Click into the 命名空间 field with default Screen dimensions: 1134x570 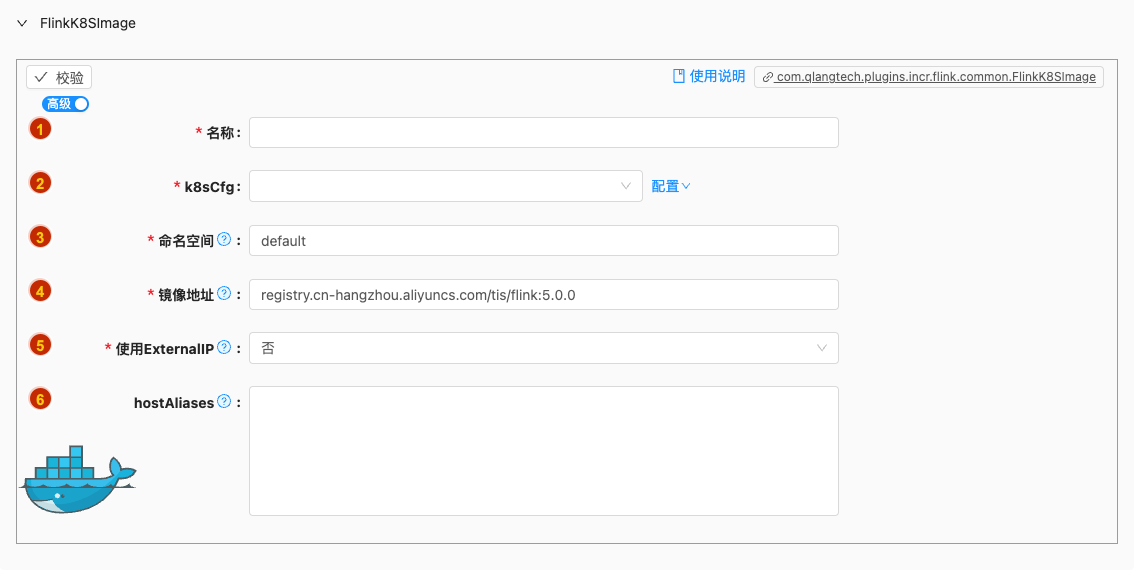tap(543, 241)
